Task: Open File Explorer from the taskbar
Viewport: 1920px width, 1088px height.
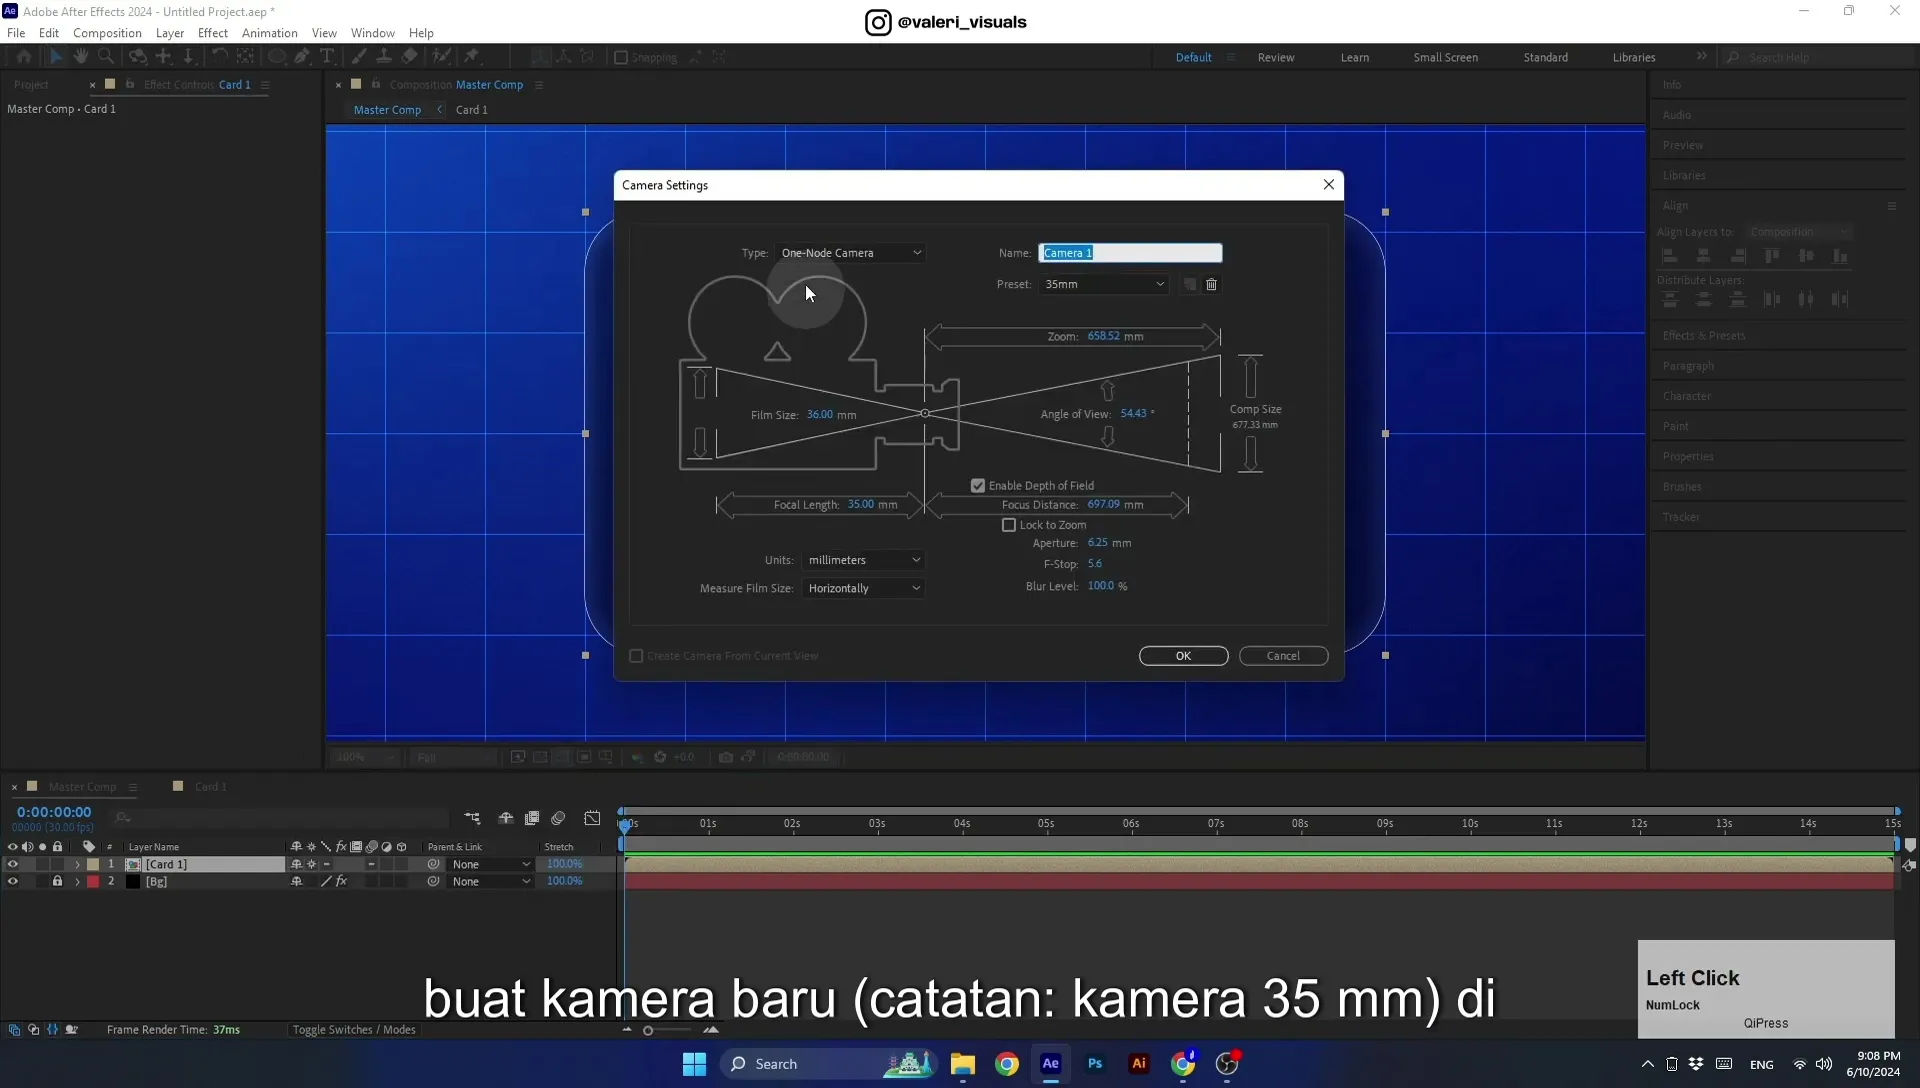Action: click(963, 1064)
